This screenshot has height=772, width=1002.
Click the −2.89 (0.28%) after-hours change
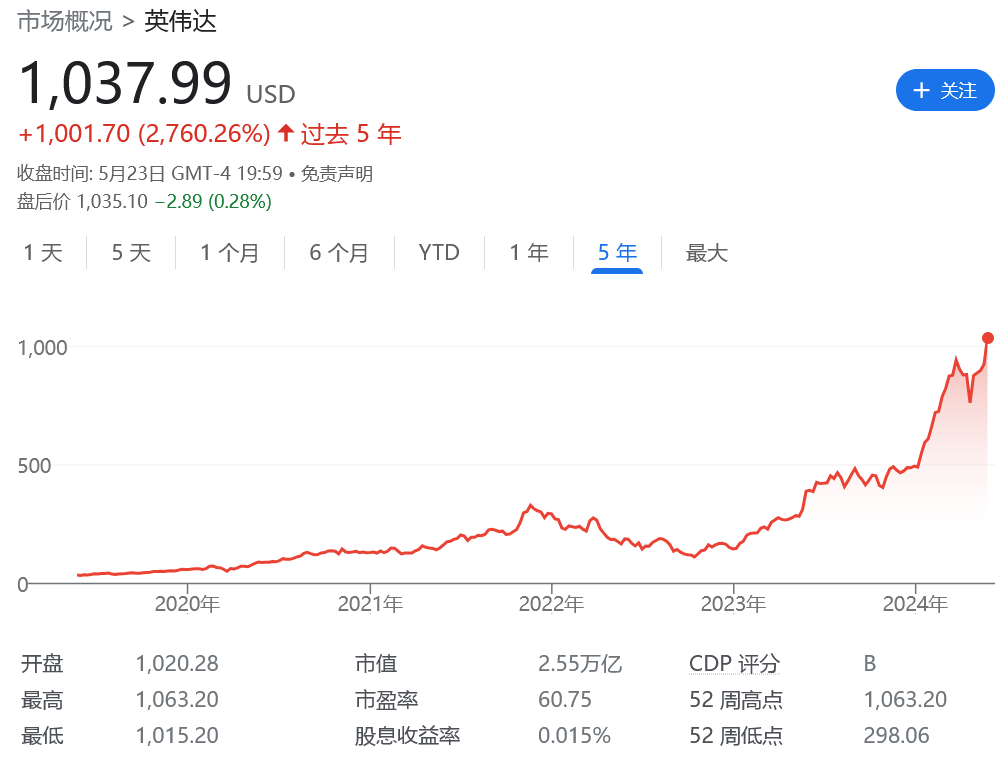tap(213, 202)
